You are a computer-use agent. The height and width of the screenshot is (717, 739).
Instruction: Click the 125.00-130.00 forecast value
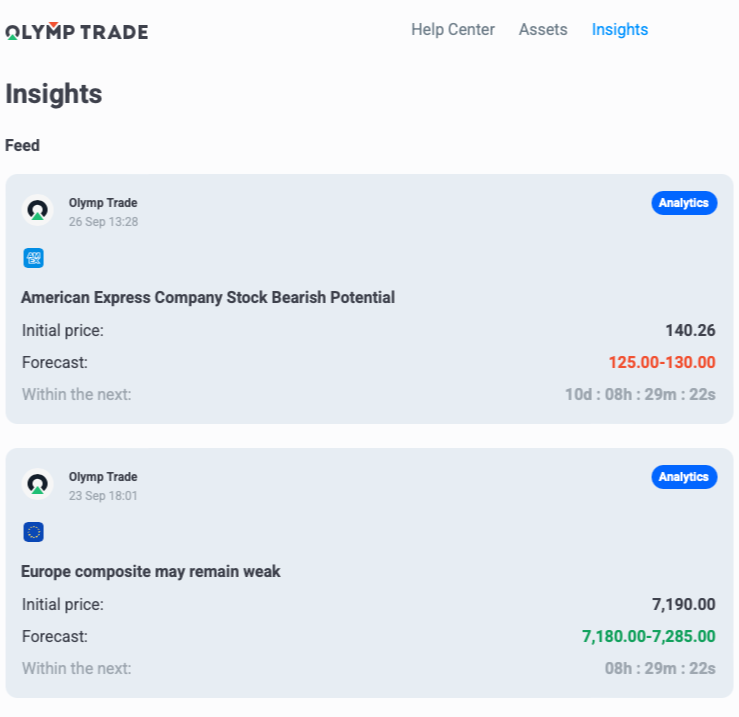[662, 362]
